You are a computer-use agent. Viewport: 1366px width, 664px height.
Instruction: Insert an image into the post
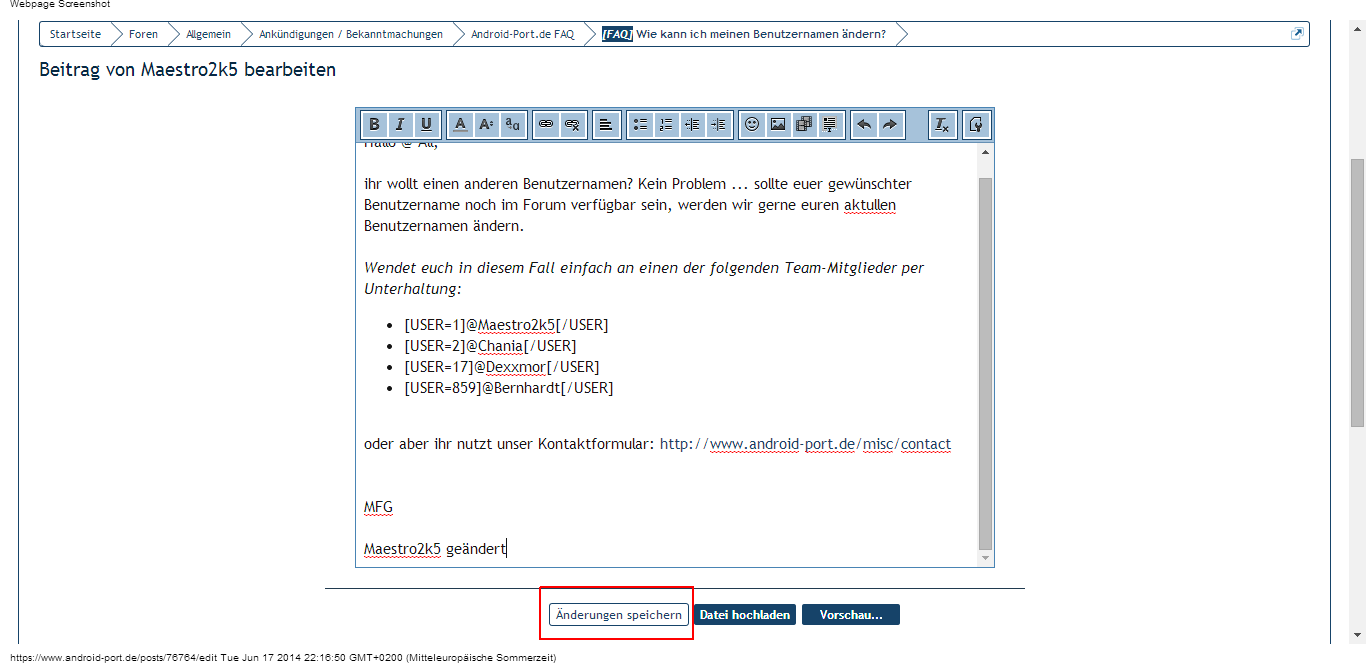point(778,125)
